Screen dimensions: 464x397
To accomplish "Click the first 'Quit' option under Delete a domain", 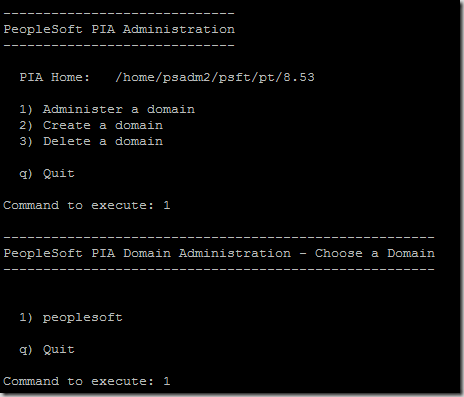I will tap(59, 174).
